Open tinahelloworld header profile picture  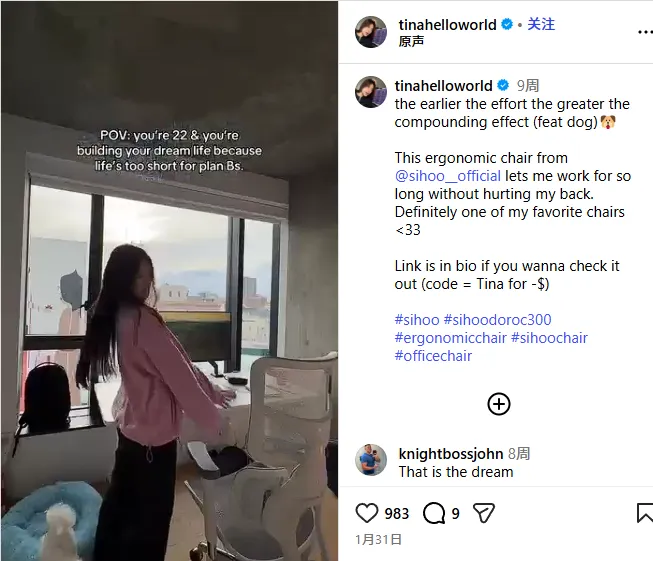click(x=371, y=32)
